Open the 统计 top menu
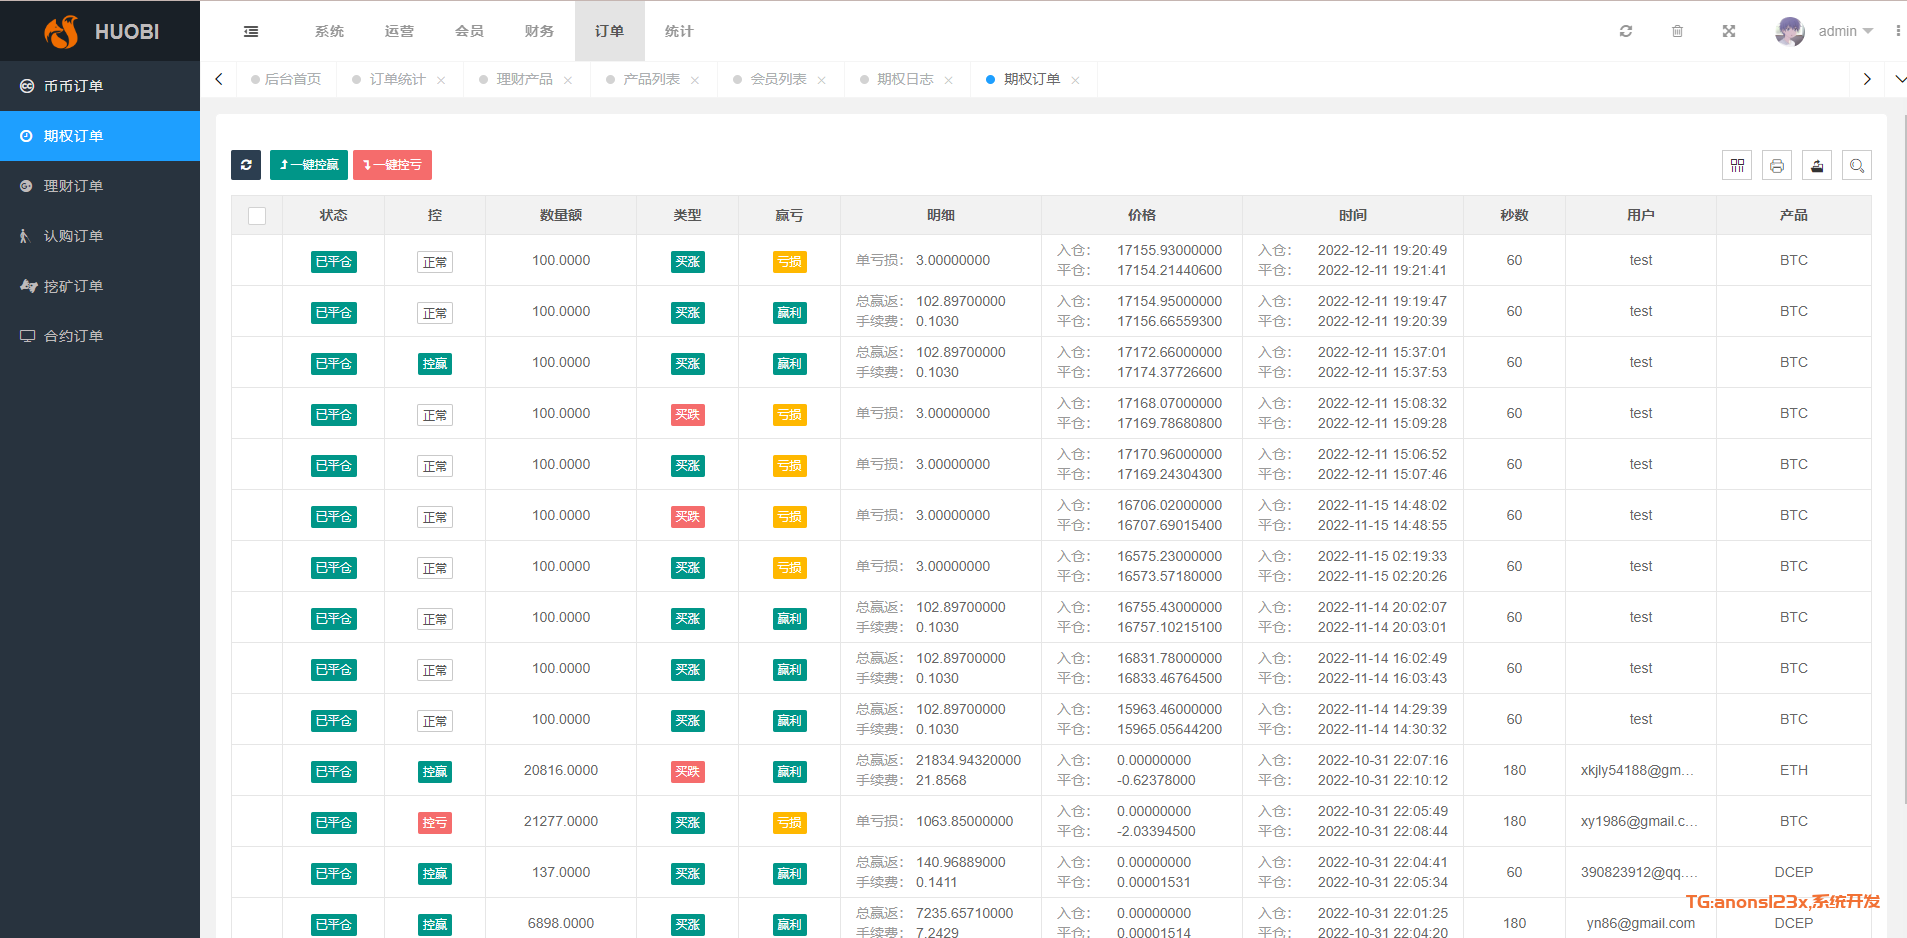1907x938 pixels. click(x=679, y=31)
